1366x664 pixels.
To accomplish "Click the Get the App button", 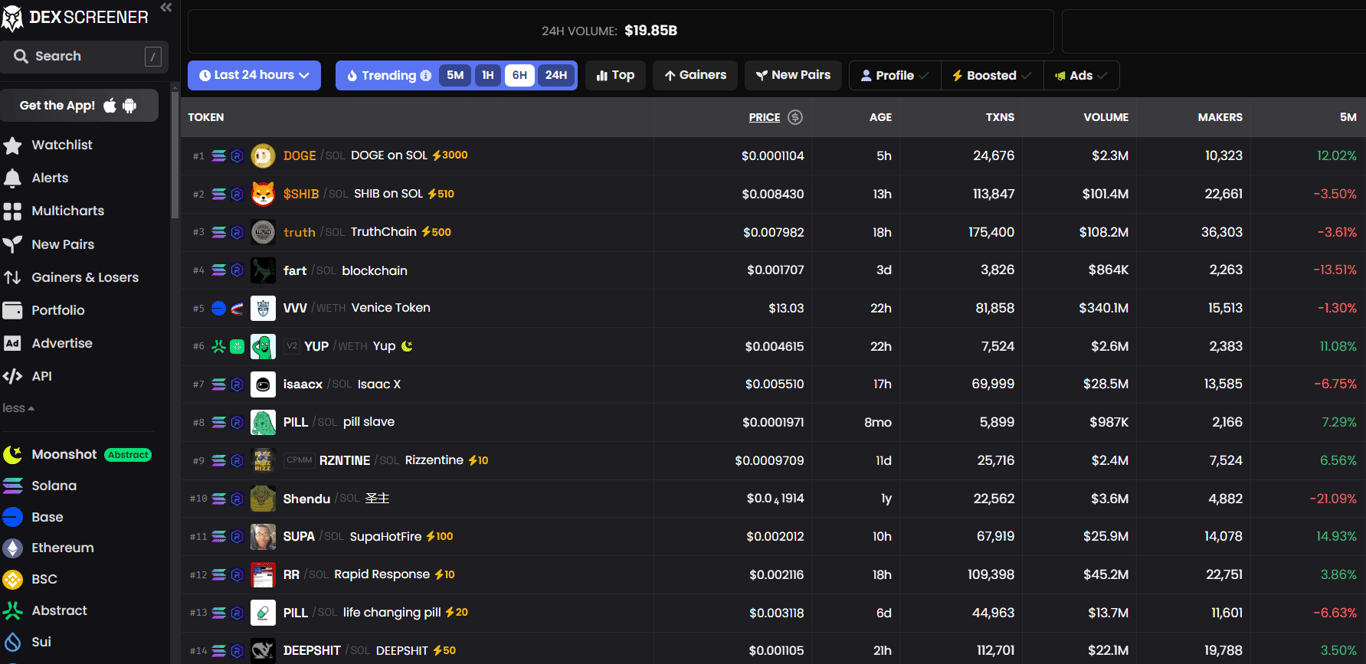I will click(79, 105).
